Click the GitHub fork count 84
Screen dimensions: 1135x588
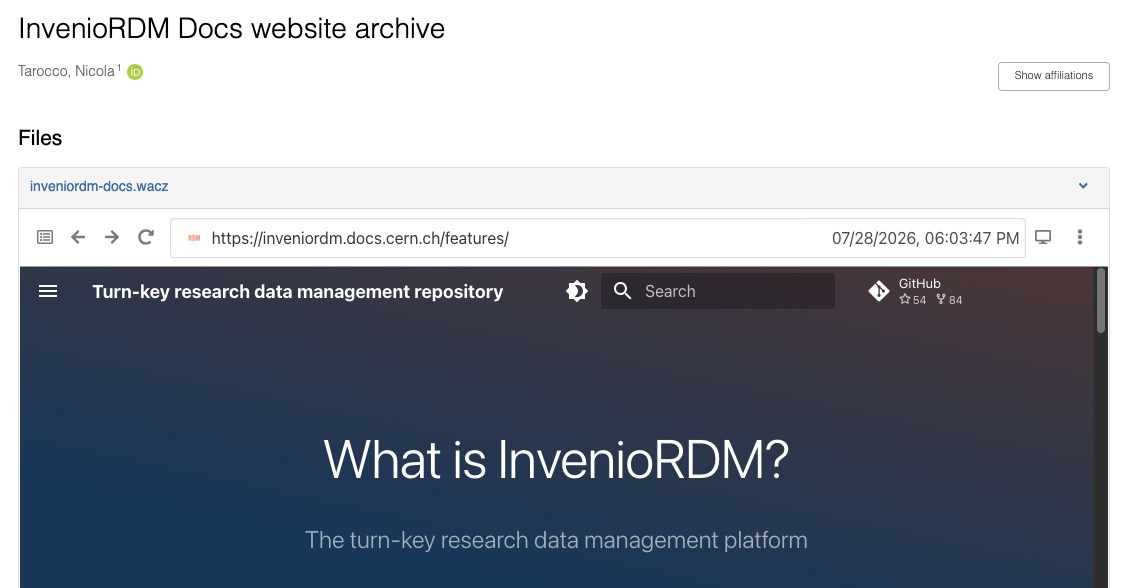[x=949, y=300]
